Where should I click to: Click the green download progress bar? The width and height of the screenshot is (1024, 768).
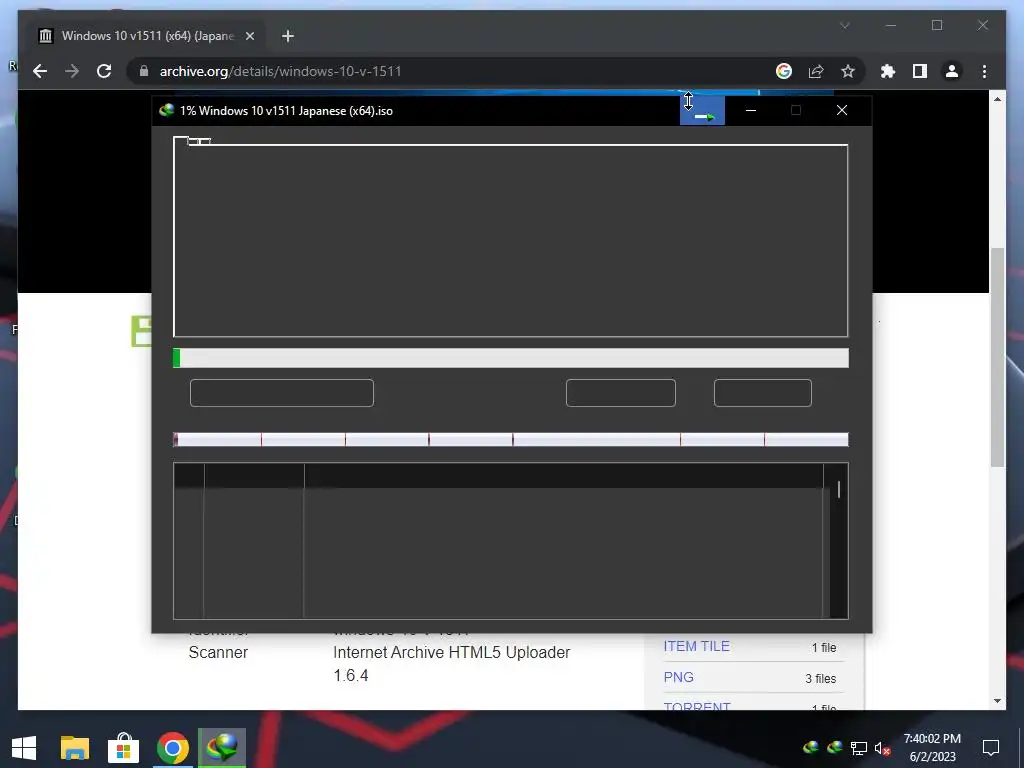click(511, 358)
